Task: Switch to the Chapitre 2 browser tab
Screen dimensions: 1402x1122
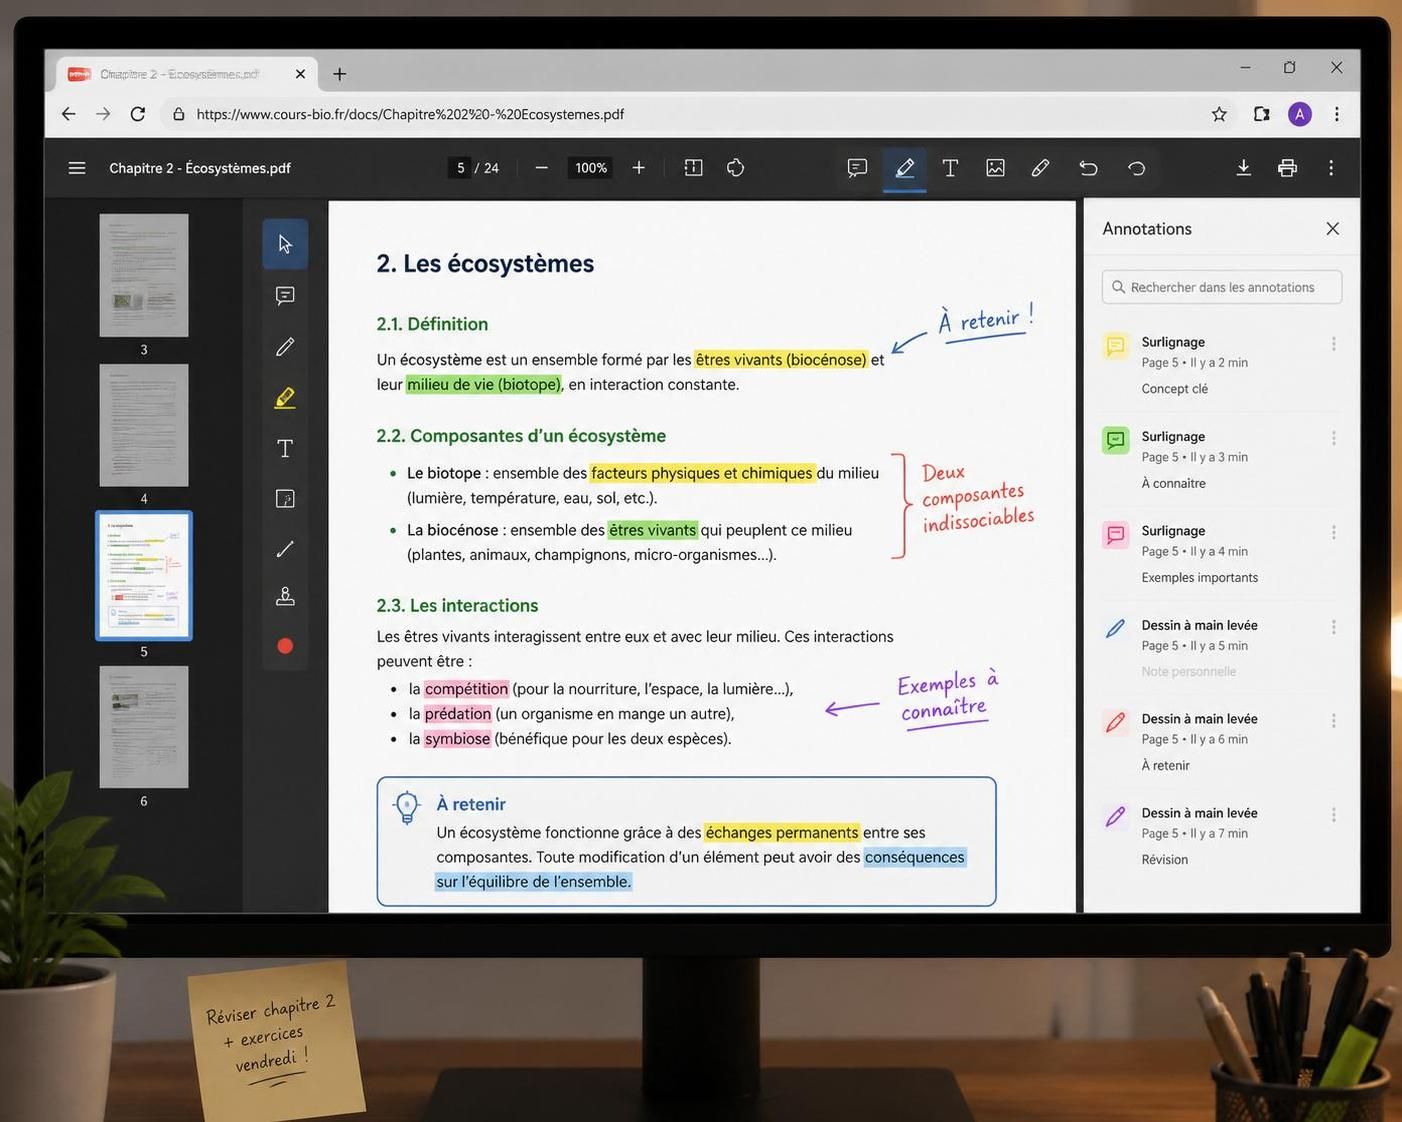Action: [x=180, y=74]
